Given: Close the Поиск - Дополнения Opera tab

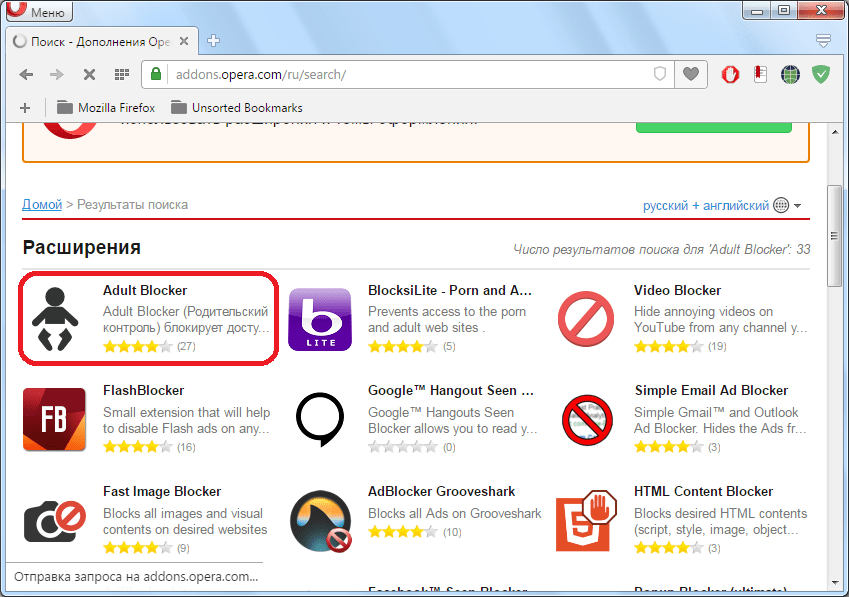Looking at the screenshot, I should point(184,41).
